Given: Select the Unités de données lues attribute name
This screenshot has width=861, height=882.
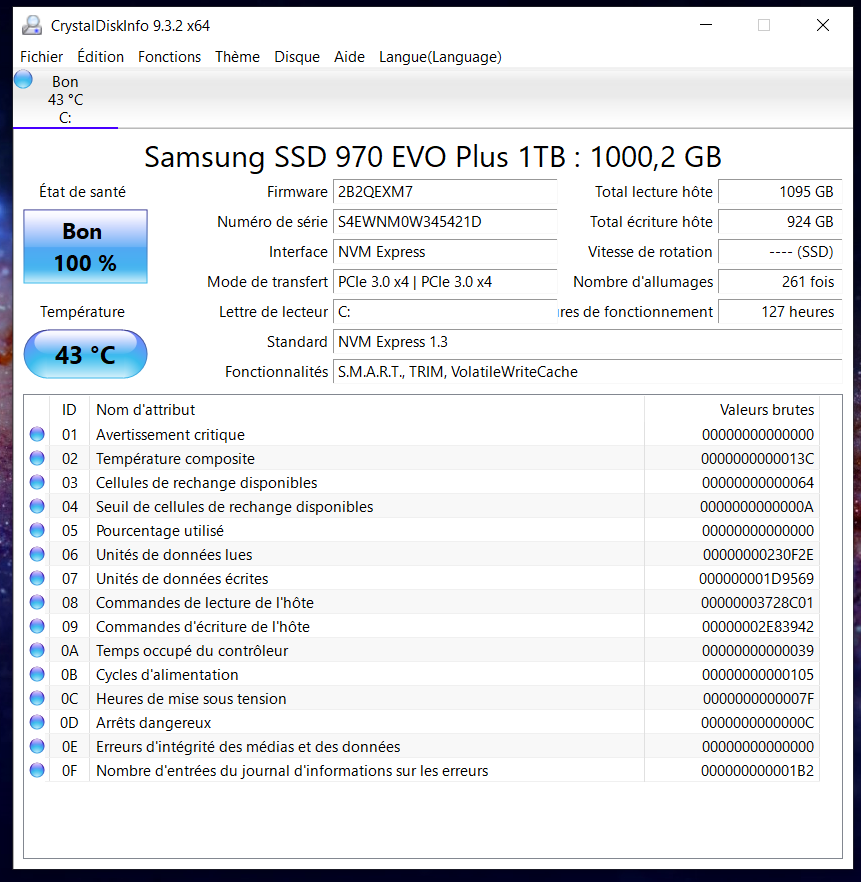Looking at the screenshot, I should point(174,555).
